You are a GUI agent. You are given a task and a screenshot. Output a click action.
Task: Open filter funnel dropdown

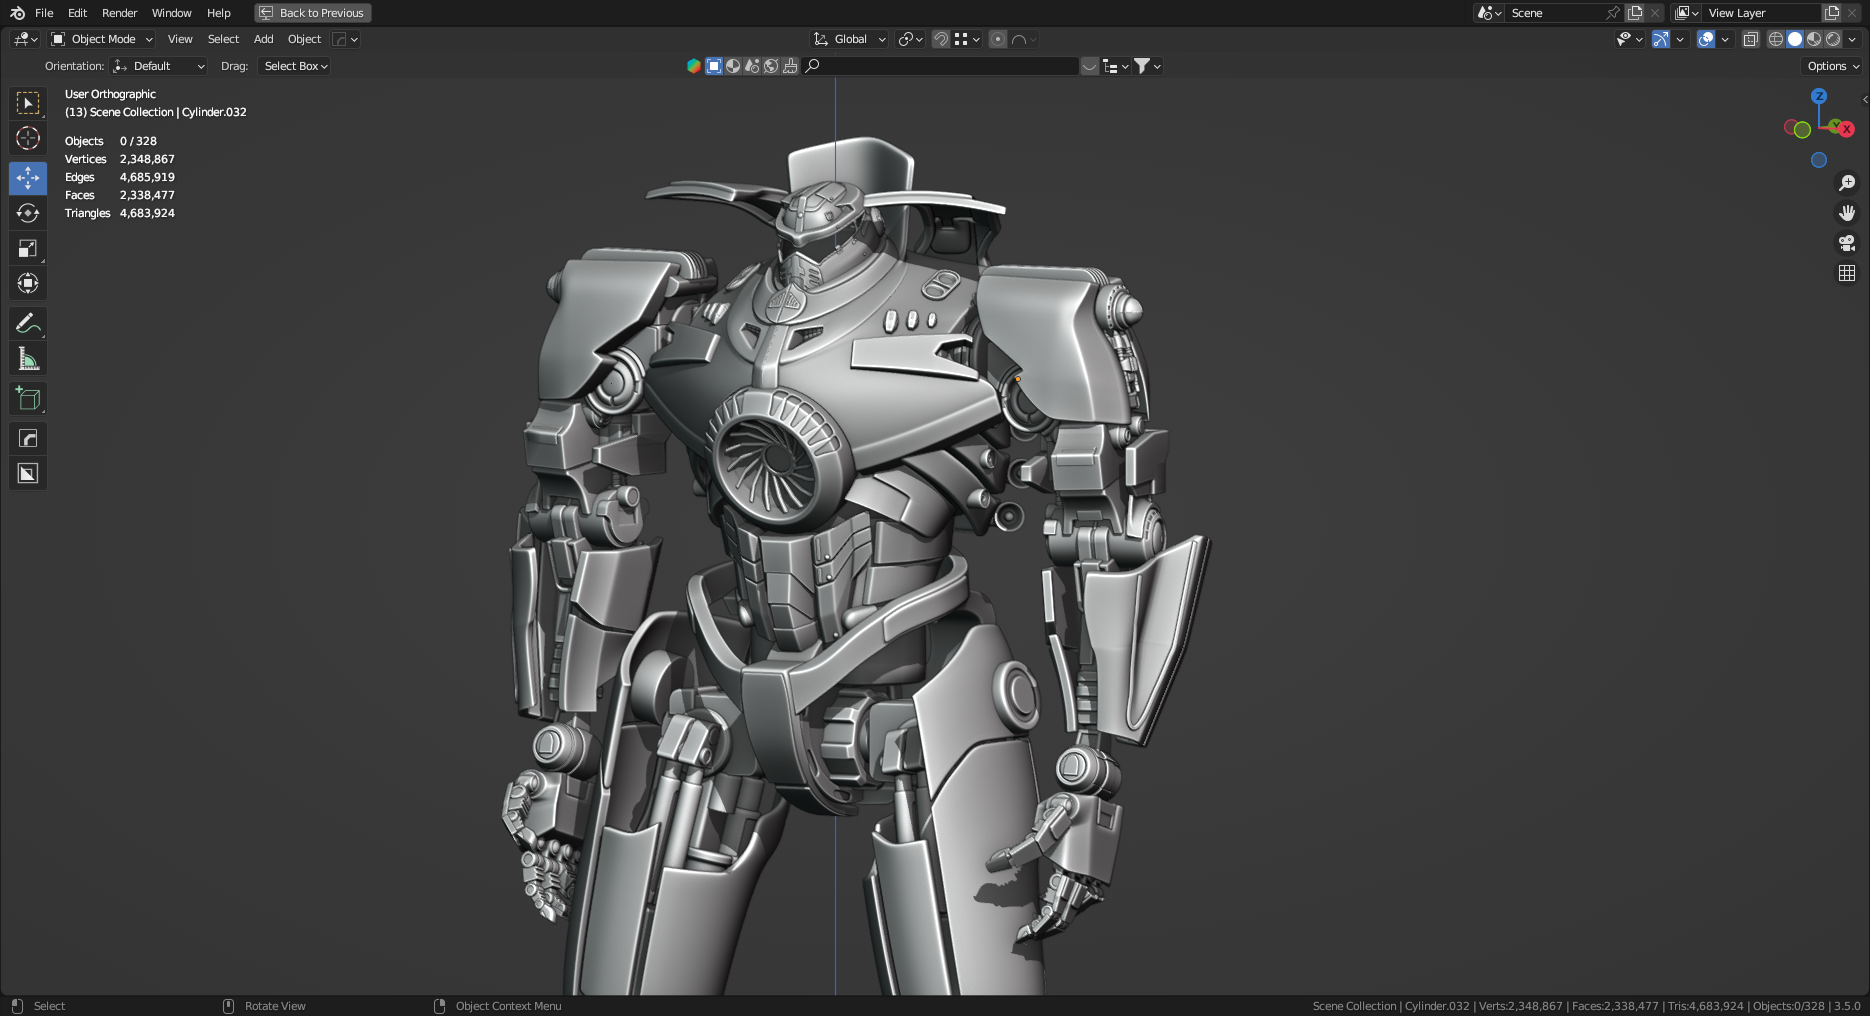(x=1147, y=66)
